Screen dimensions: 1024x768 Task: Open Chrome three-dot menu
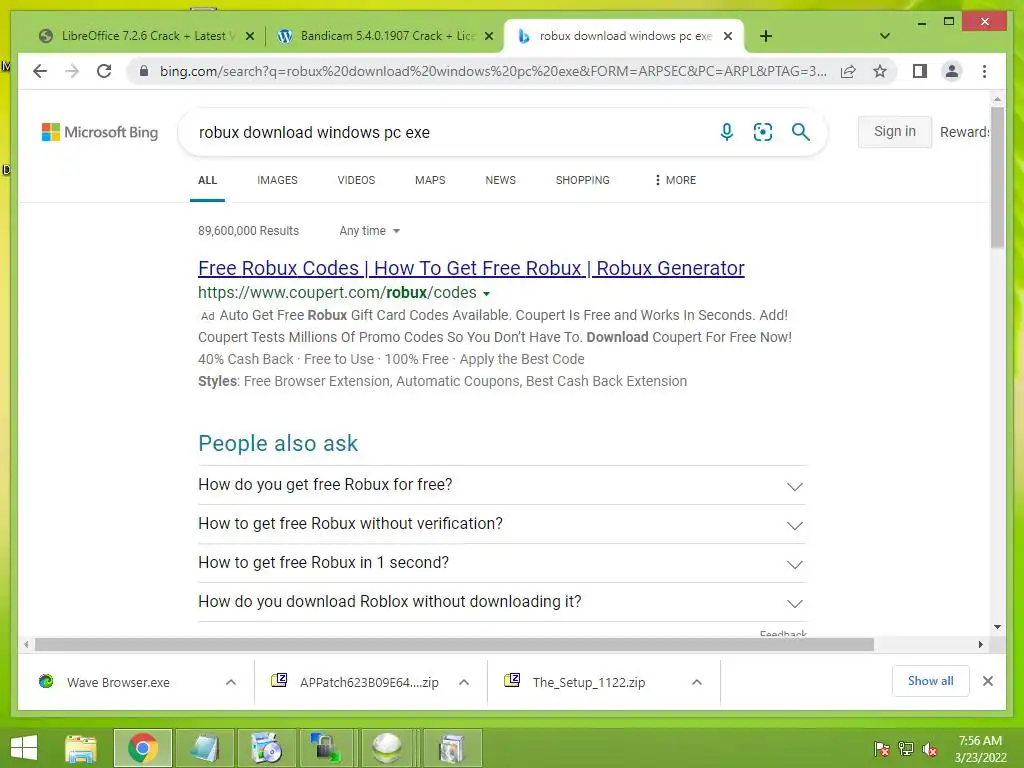click(x=984, y=71)
